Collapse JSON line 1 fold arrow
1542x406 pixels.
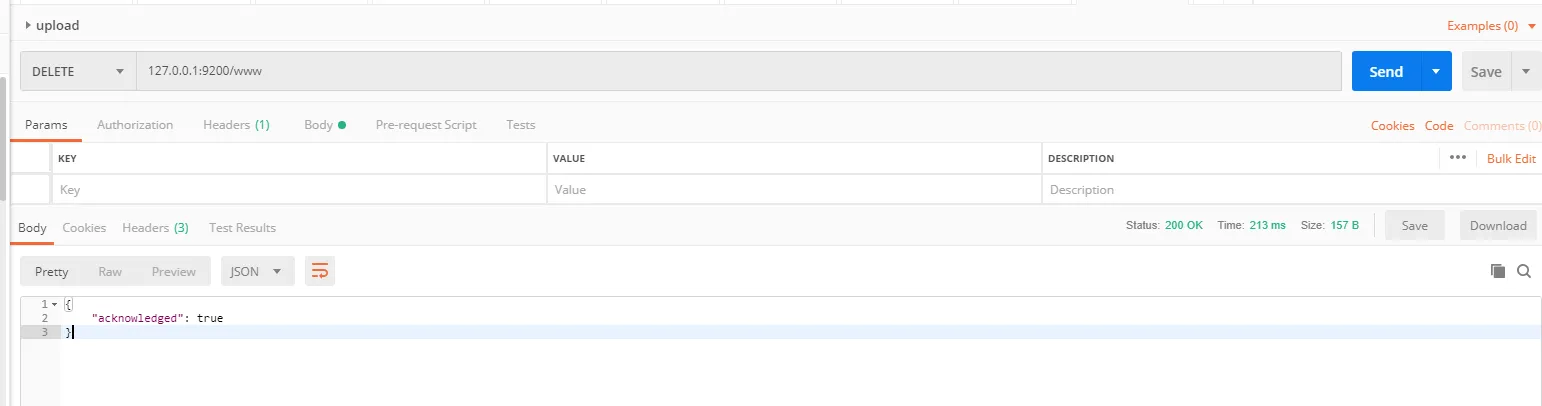pos(54,304)
